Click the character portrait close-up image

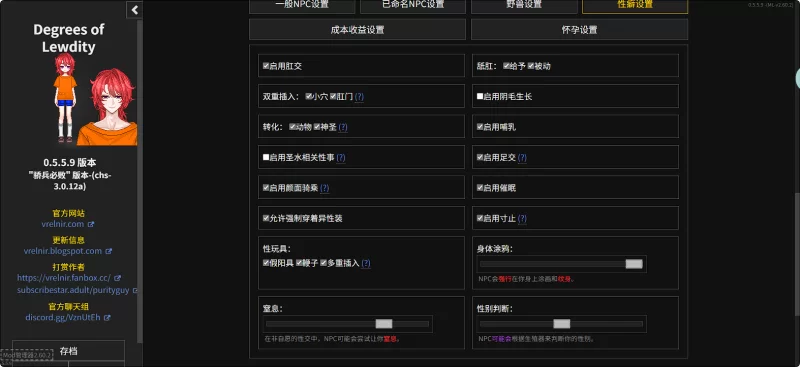click(x=108, y=107)
